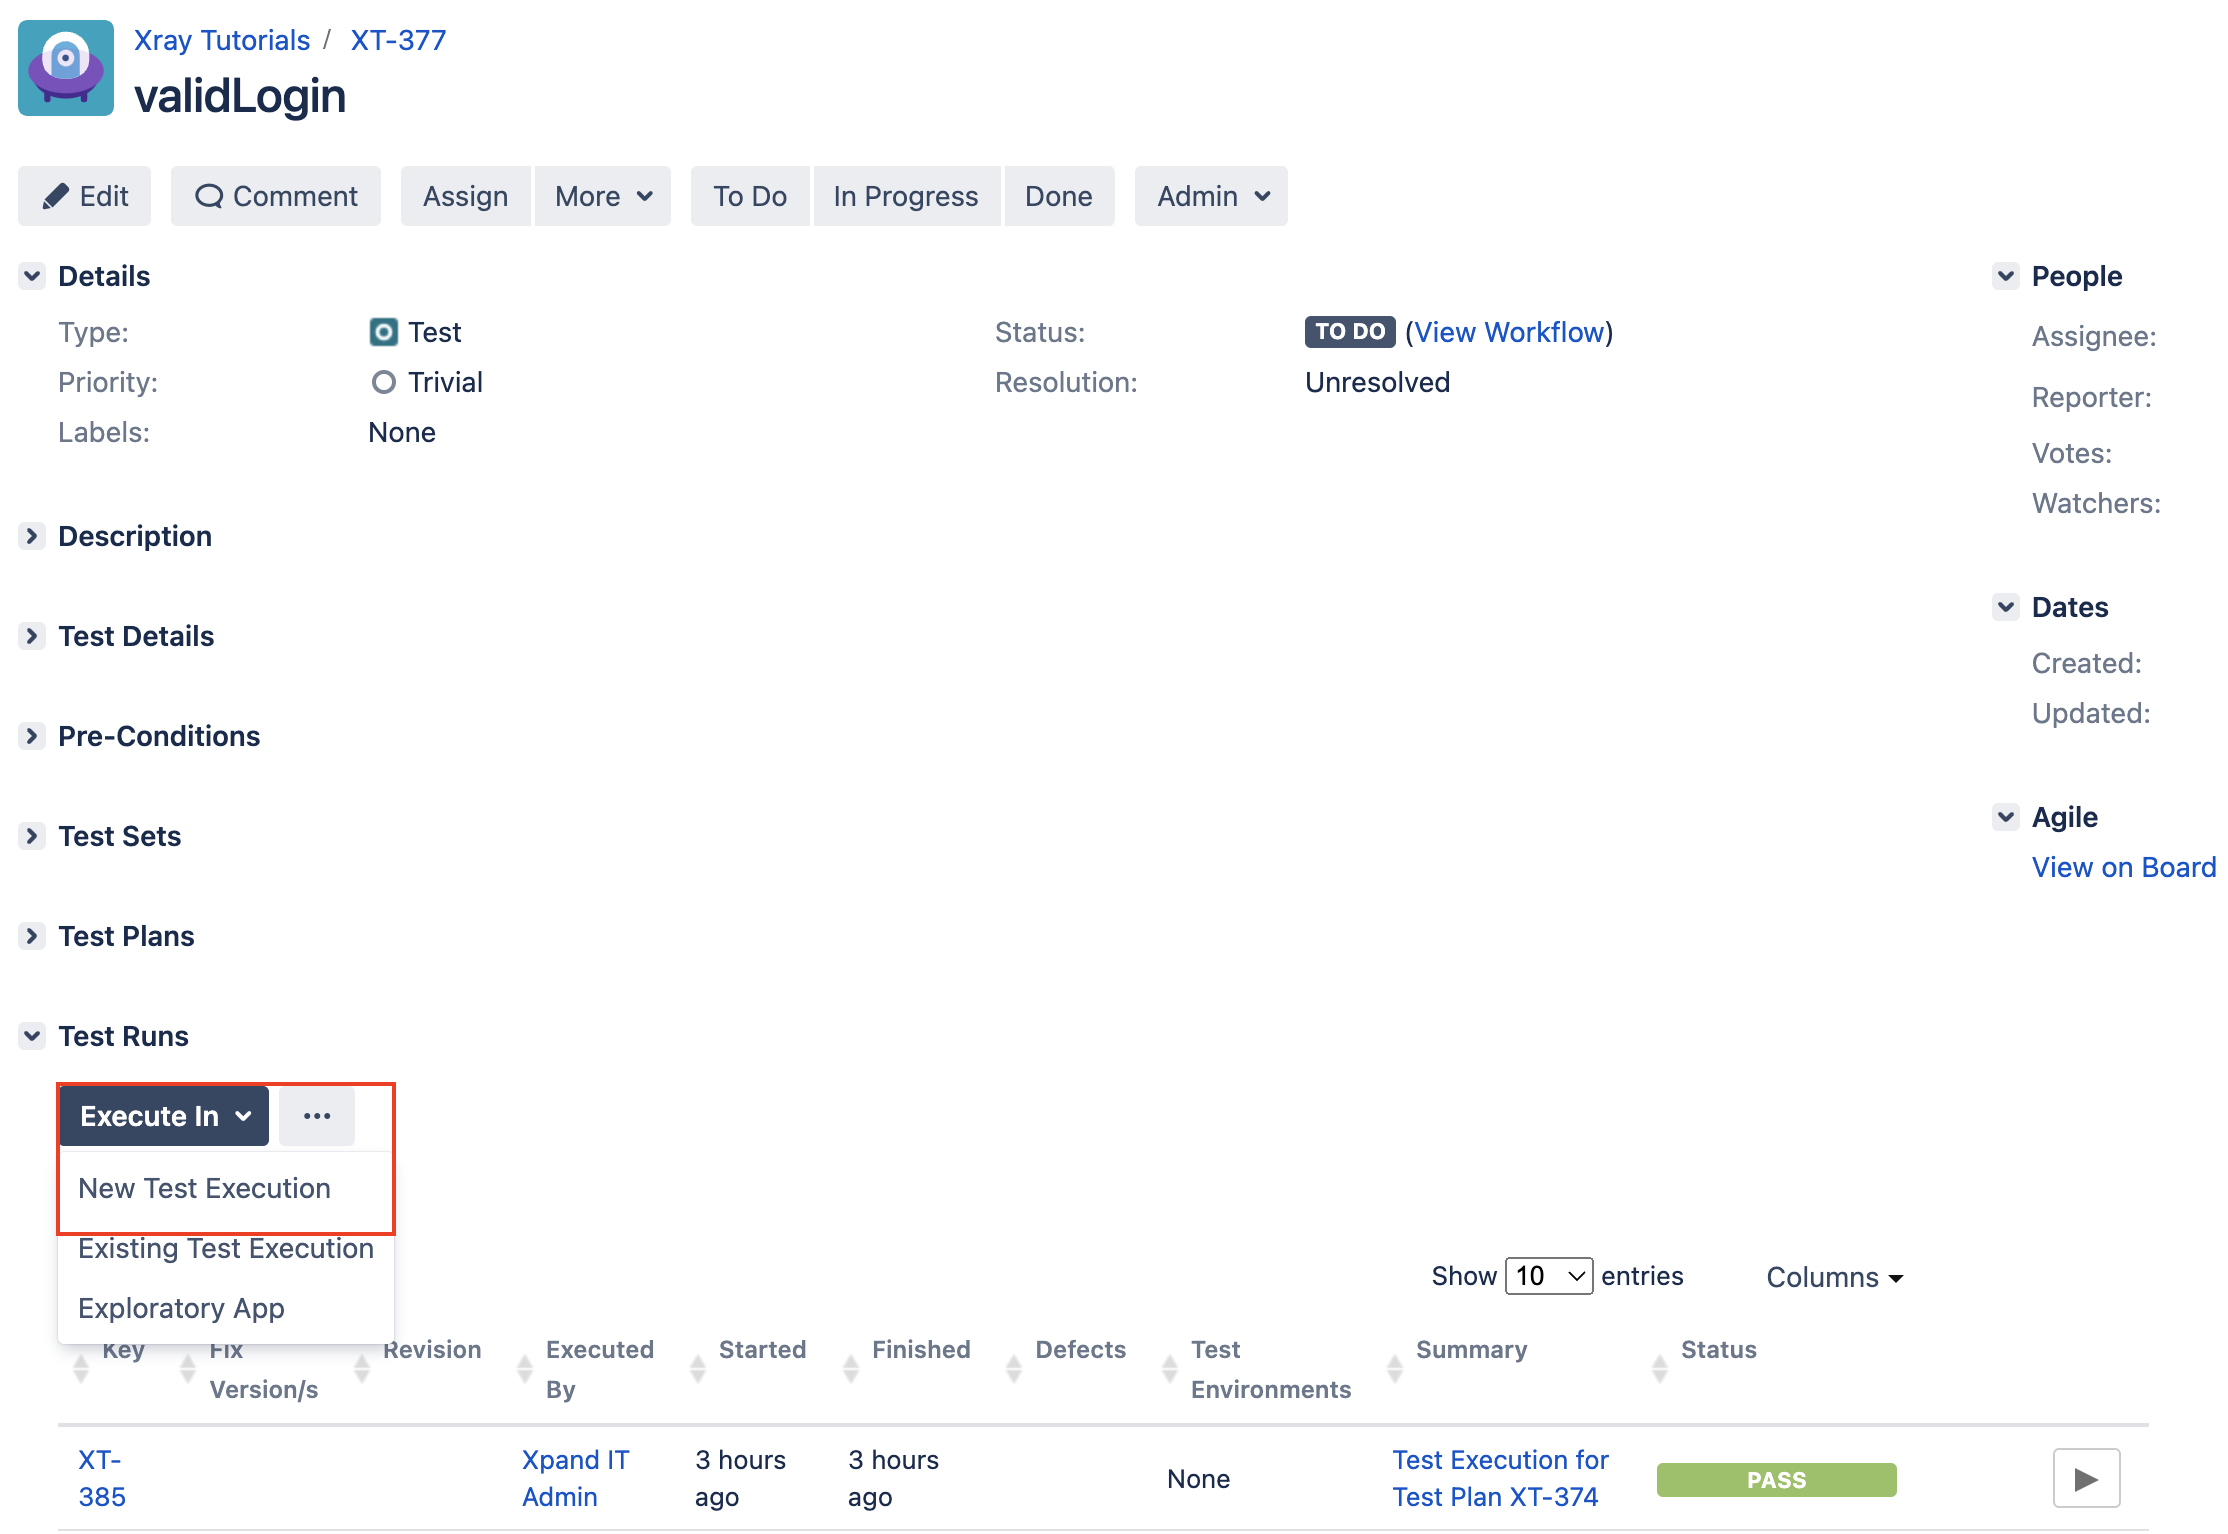Click the Xray Tutorials project avatar
This screenshot has height=1534, width=2228.
(66, 68)
